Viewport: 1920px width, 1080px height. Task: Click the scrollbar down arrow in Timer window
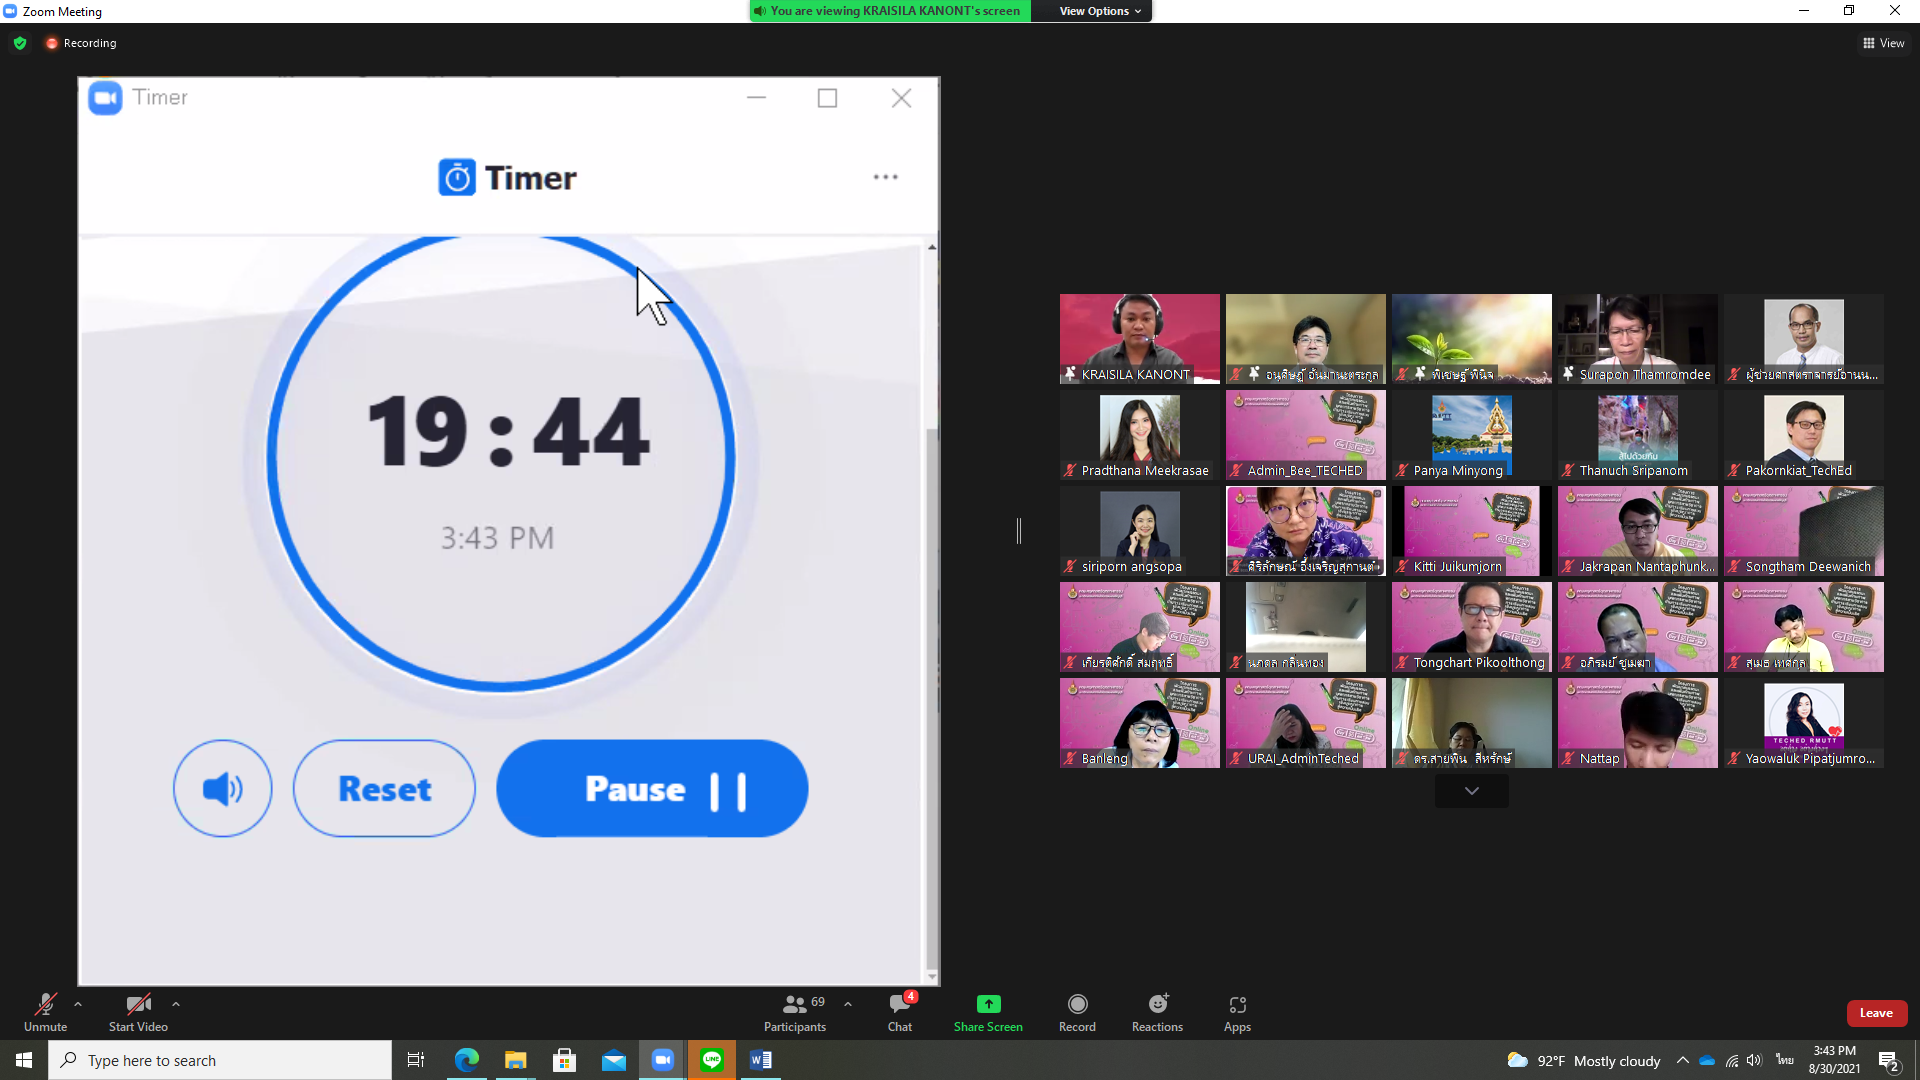[x=932, y=976]
